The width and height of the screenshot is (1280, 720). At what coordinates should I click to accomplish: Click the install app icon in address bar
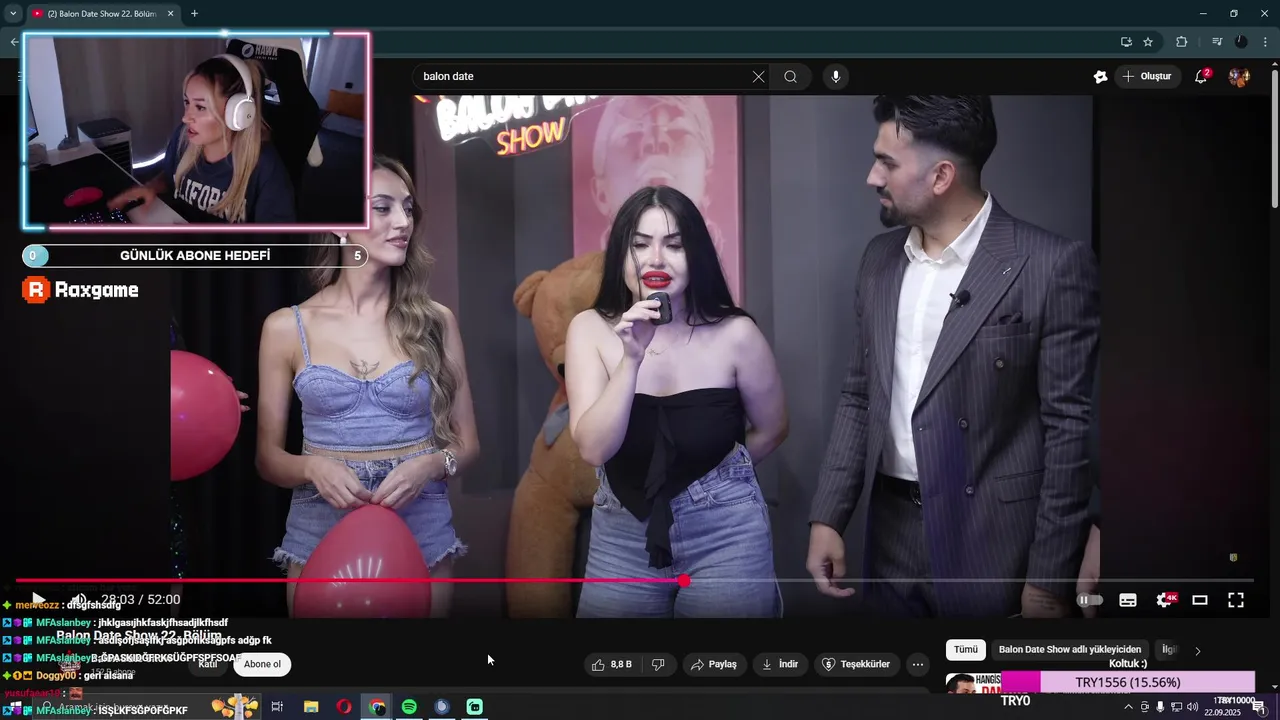coord(1126,42)
